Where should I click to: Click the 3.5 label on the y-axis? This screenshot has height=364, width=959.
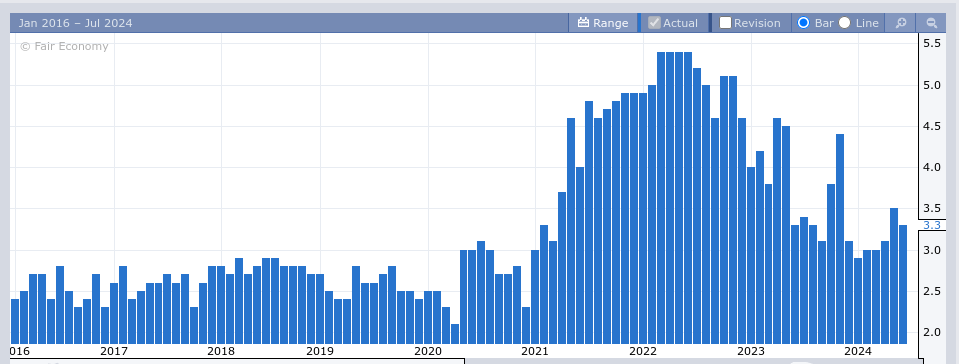coord(932,209)
